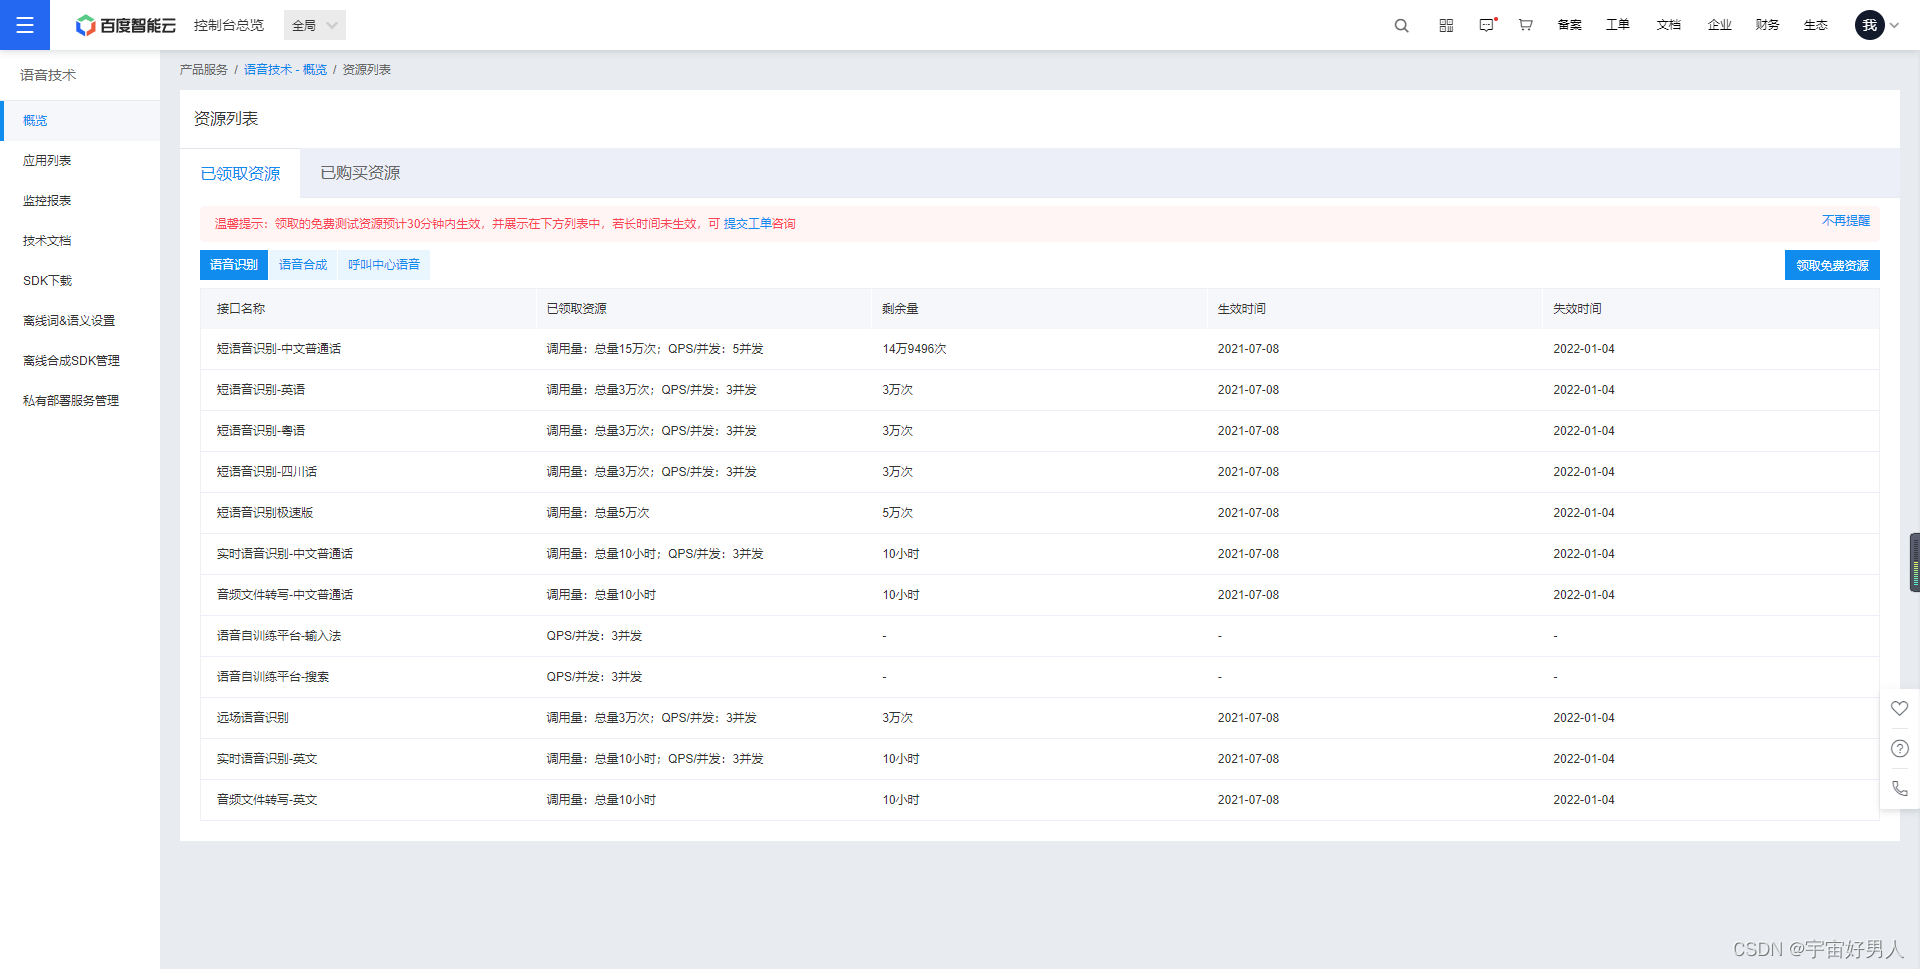
Task: Click the 音频文件转写-中文普通话 row name
Action: (x=285, y=595)
